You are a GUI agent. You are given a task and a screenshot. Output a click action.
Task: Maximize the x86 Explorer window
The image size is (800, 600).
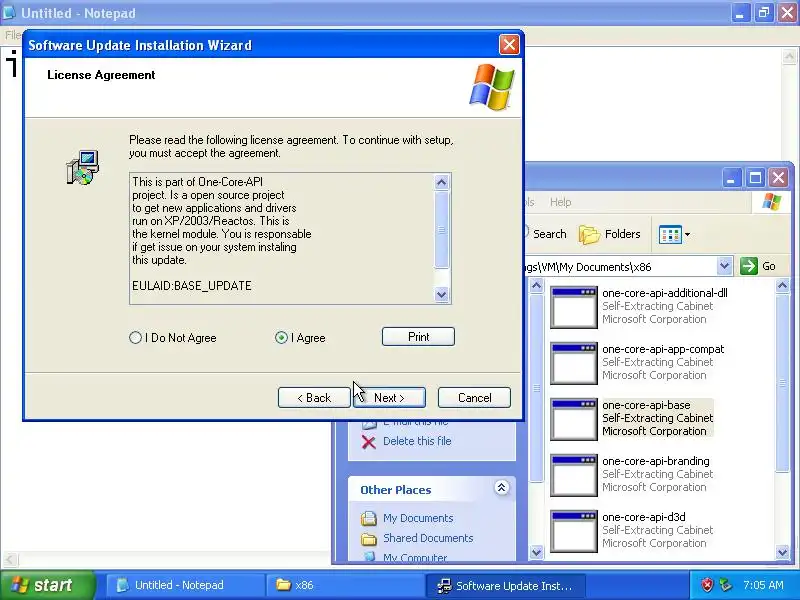tap(755, 178)
